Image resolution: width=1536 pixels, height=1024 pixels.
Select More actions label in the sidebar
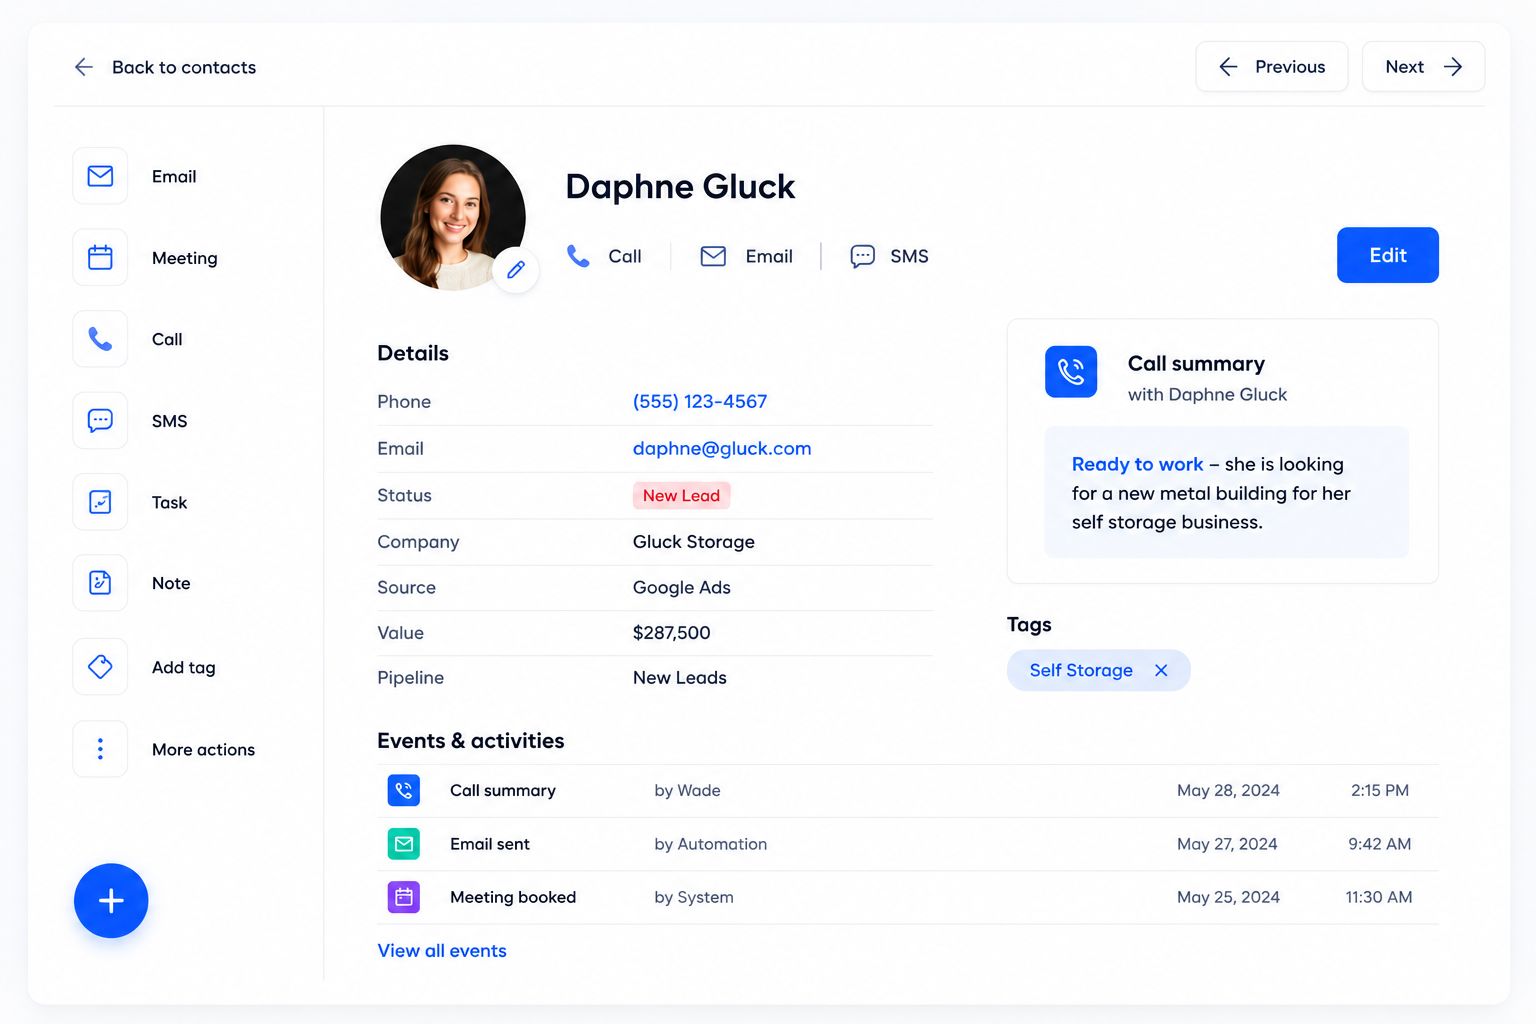tap(203, 750)
